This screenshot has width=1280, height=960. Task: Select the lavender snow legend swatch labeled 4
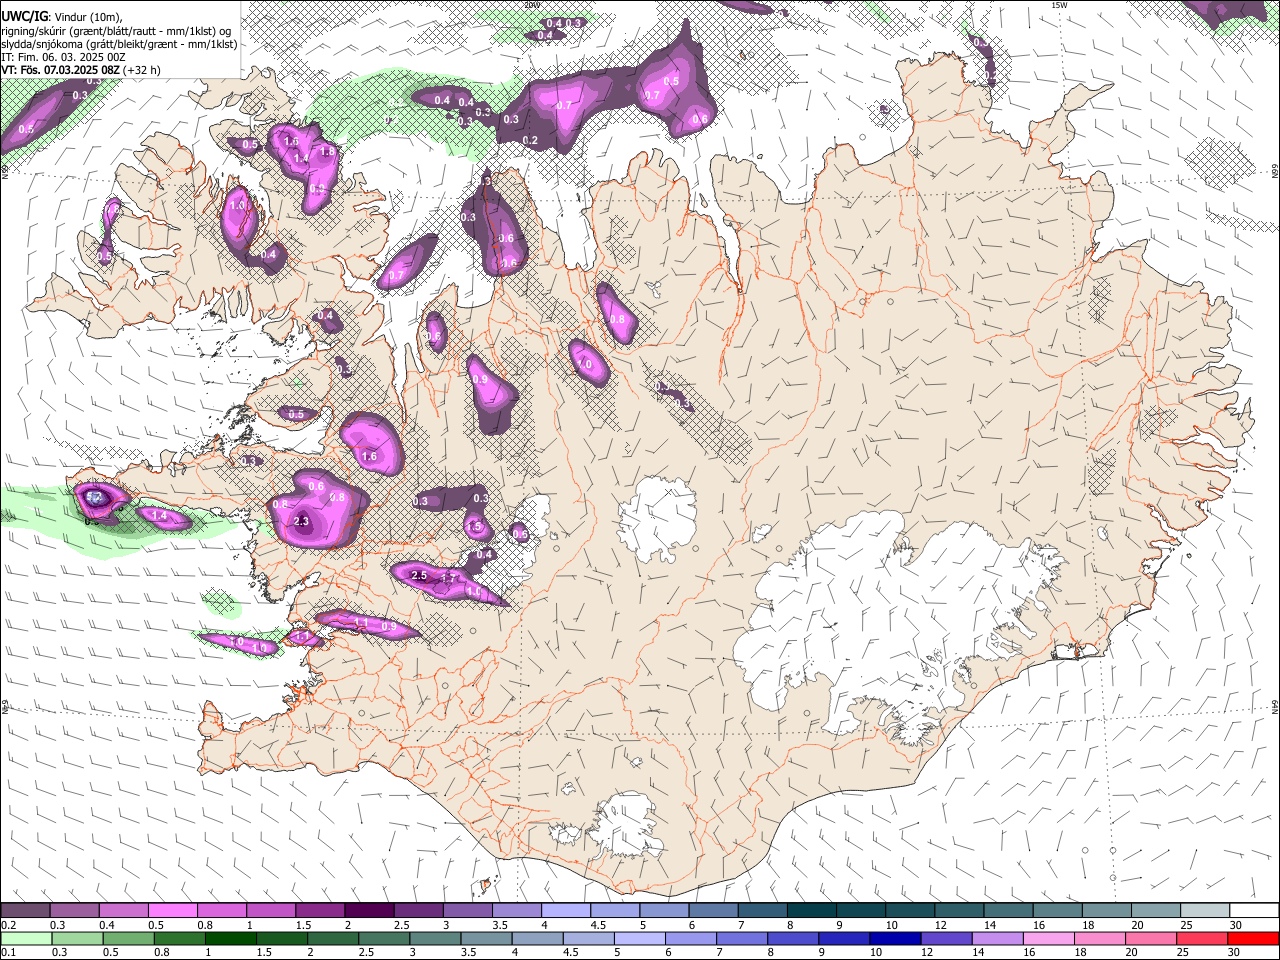(x=565, y=910)
